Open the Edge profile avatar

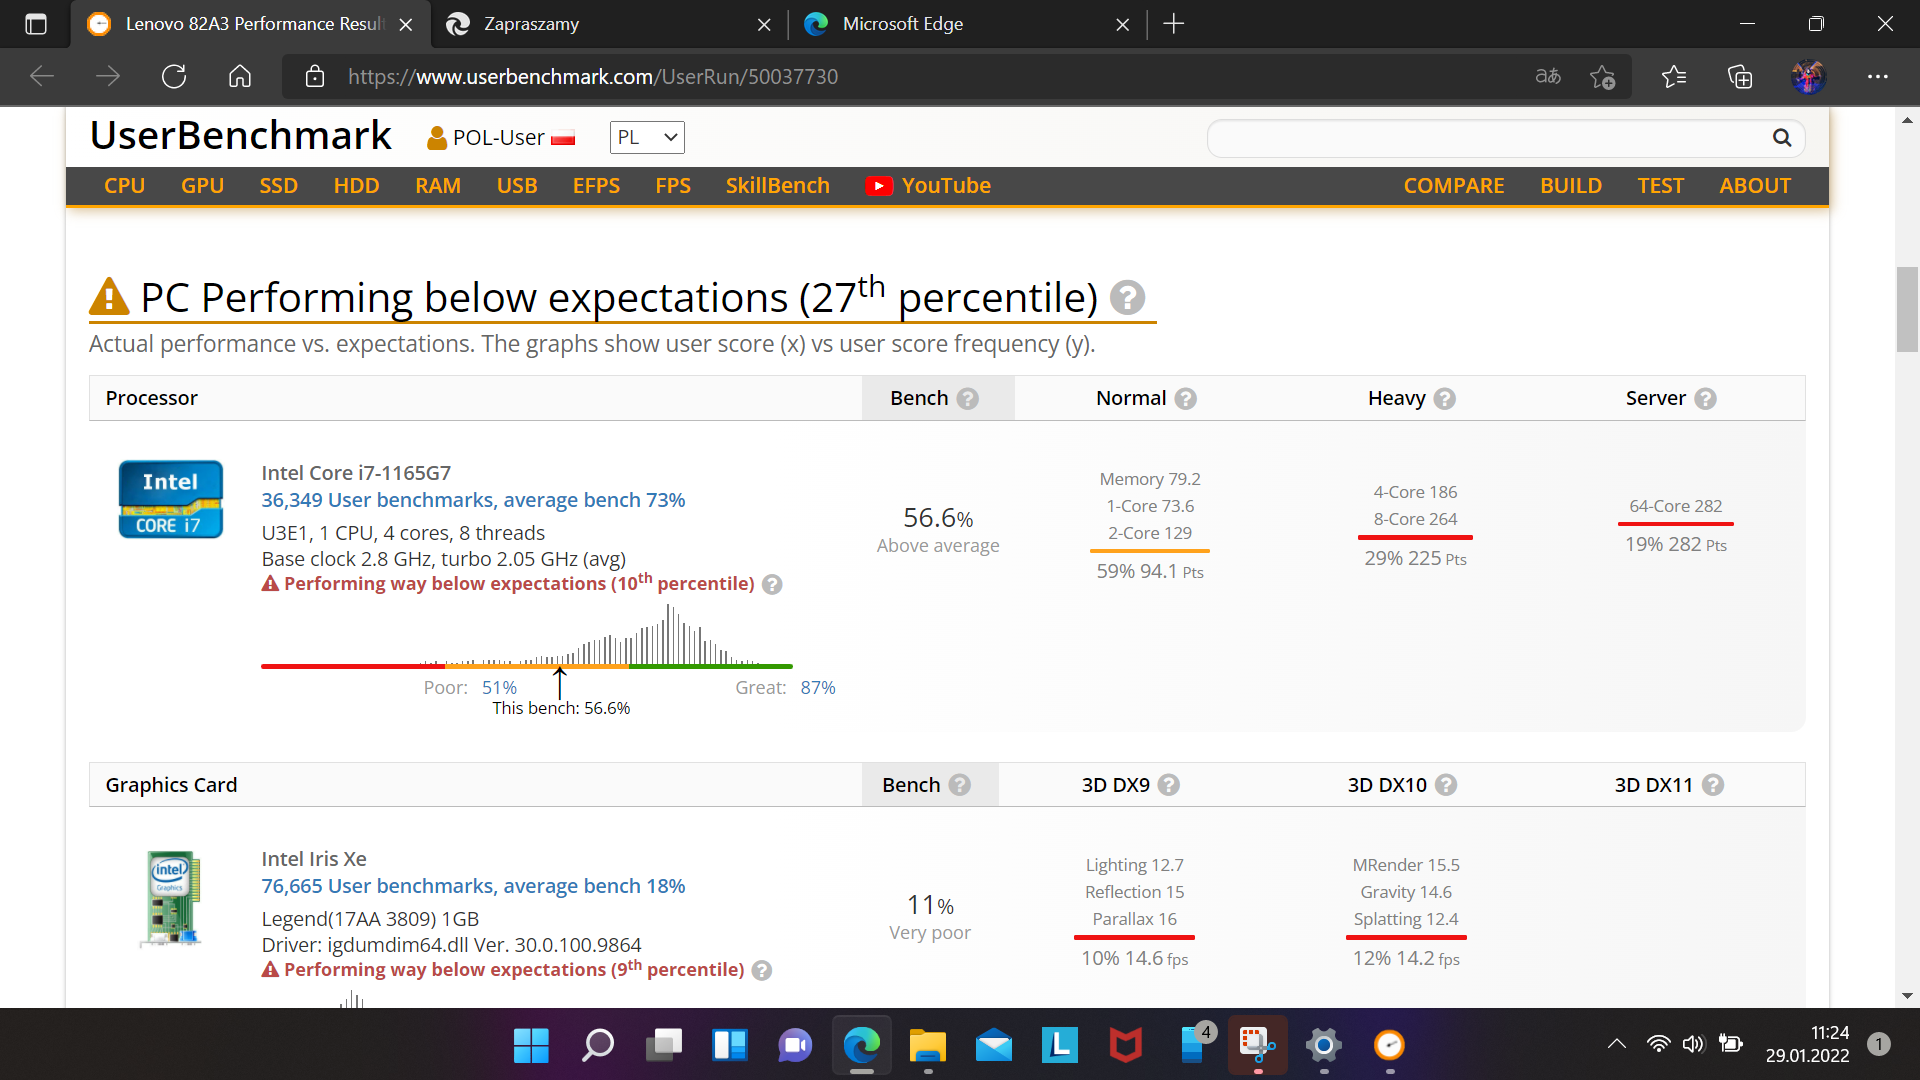[x=1808, y=77]
